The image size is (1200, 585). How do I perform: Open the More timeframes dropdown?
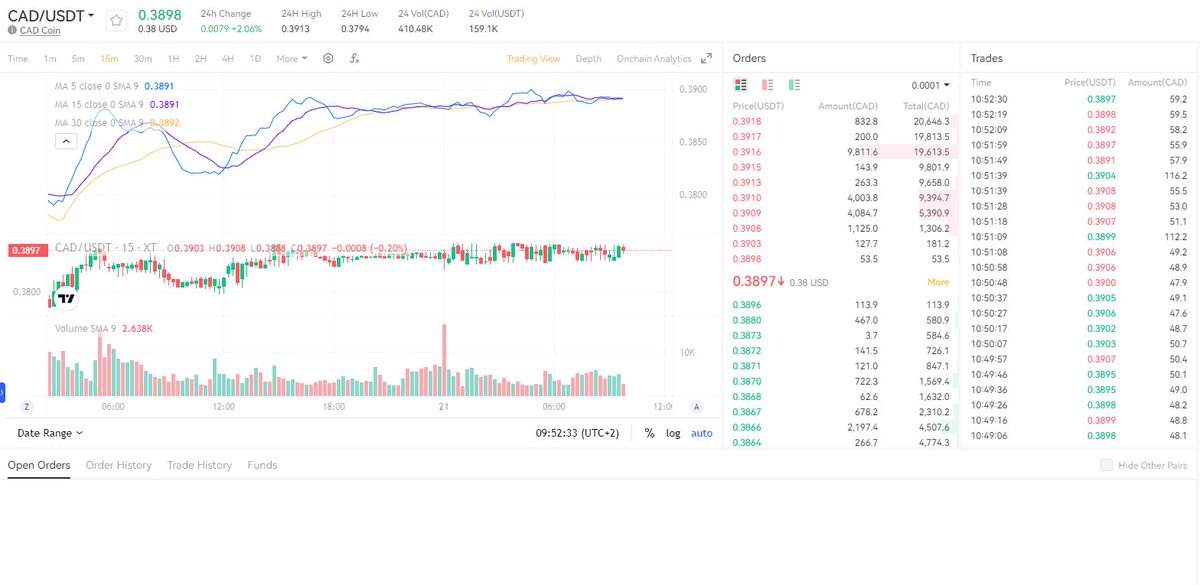point(292,59)
